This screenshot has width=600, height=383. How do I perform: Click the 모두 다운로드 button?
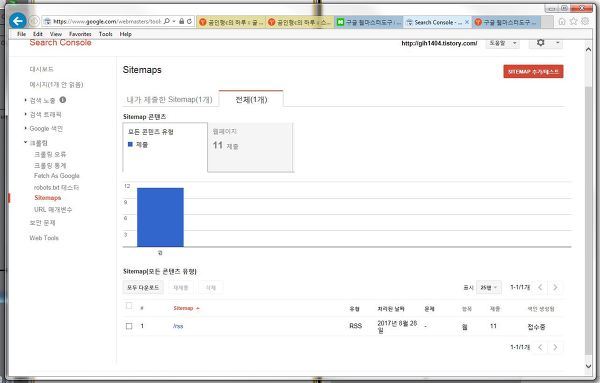pyautogui.click(x=143, y=287)
